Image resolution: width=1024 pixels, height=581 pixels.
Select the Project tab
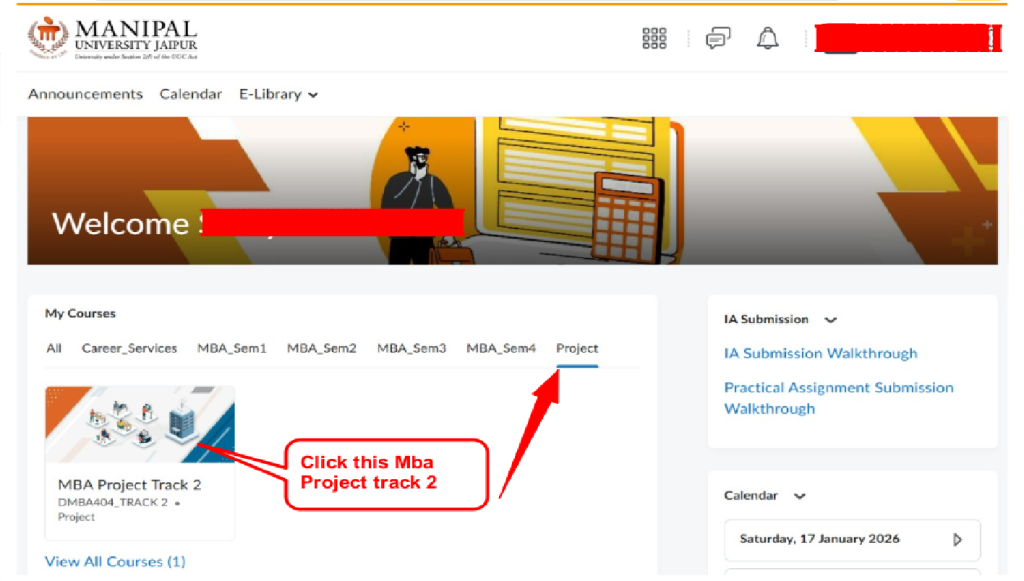[577, 349]
